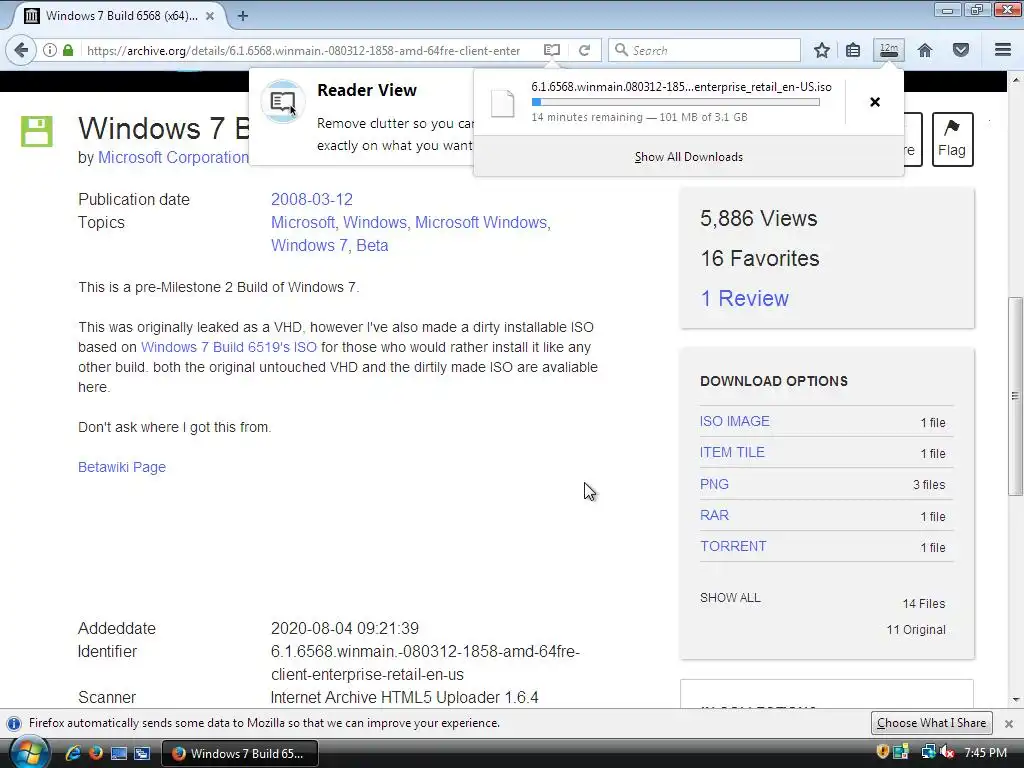Click the URL address bar text
The image size is (1024, 768).
pos(303,50)
